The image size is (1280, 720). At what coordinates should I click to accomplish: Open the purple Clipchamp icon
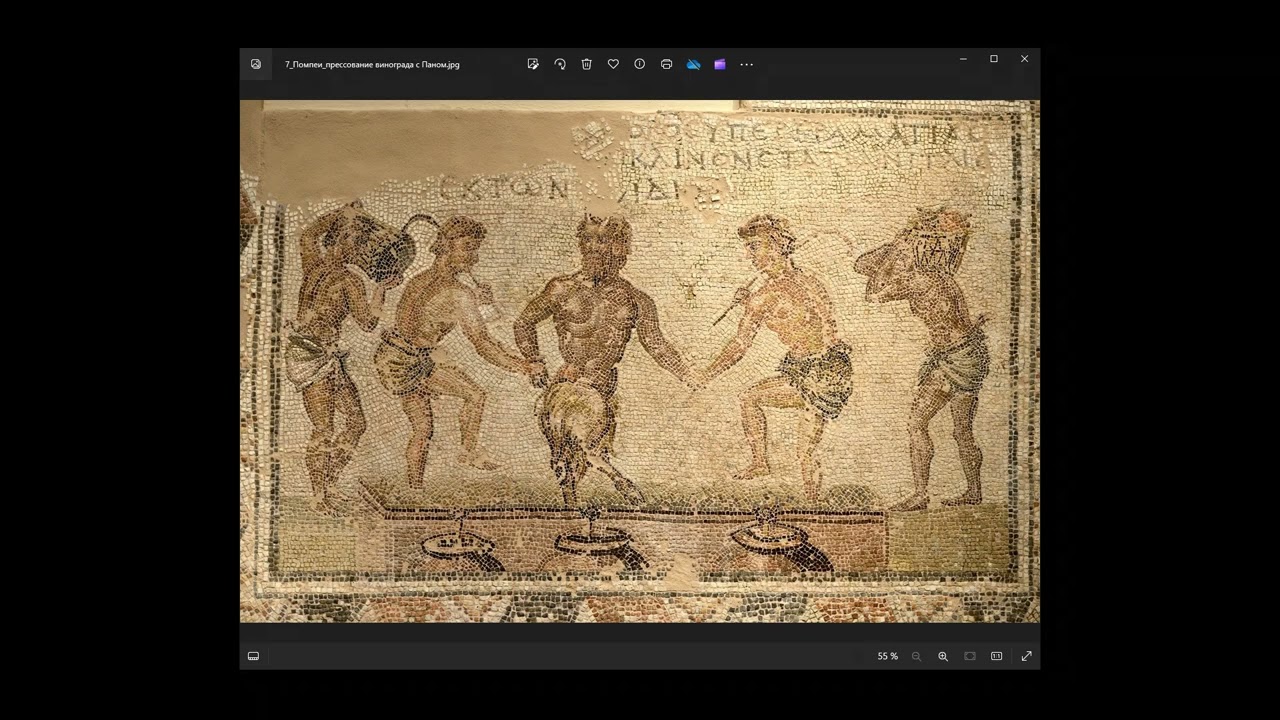pyautogui.click(x=720, y=64)
